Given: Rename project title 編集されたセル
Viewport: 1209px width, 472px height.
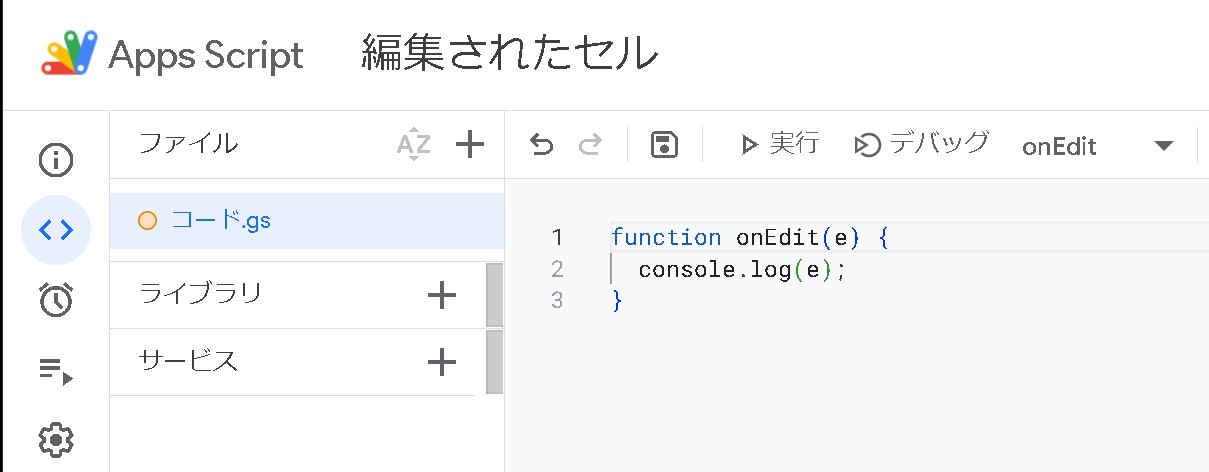Looking at the screenshot, I should [510, 53].
